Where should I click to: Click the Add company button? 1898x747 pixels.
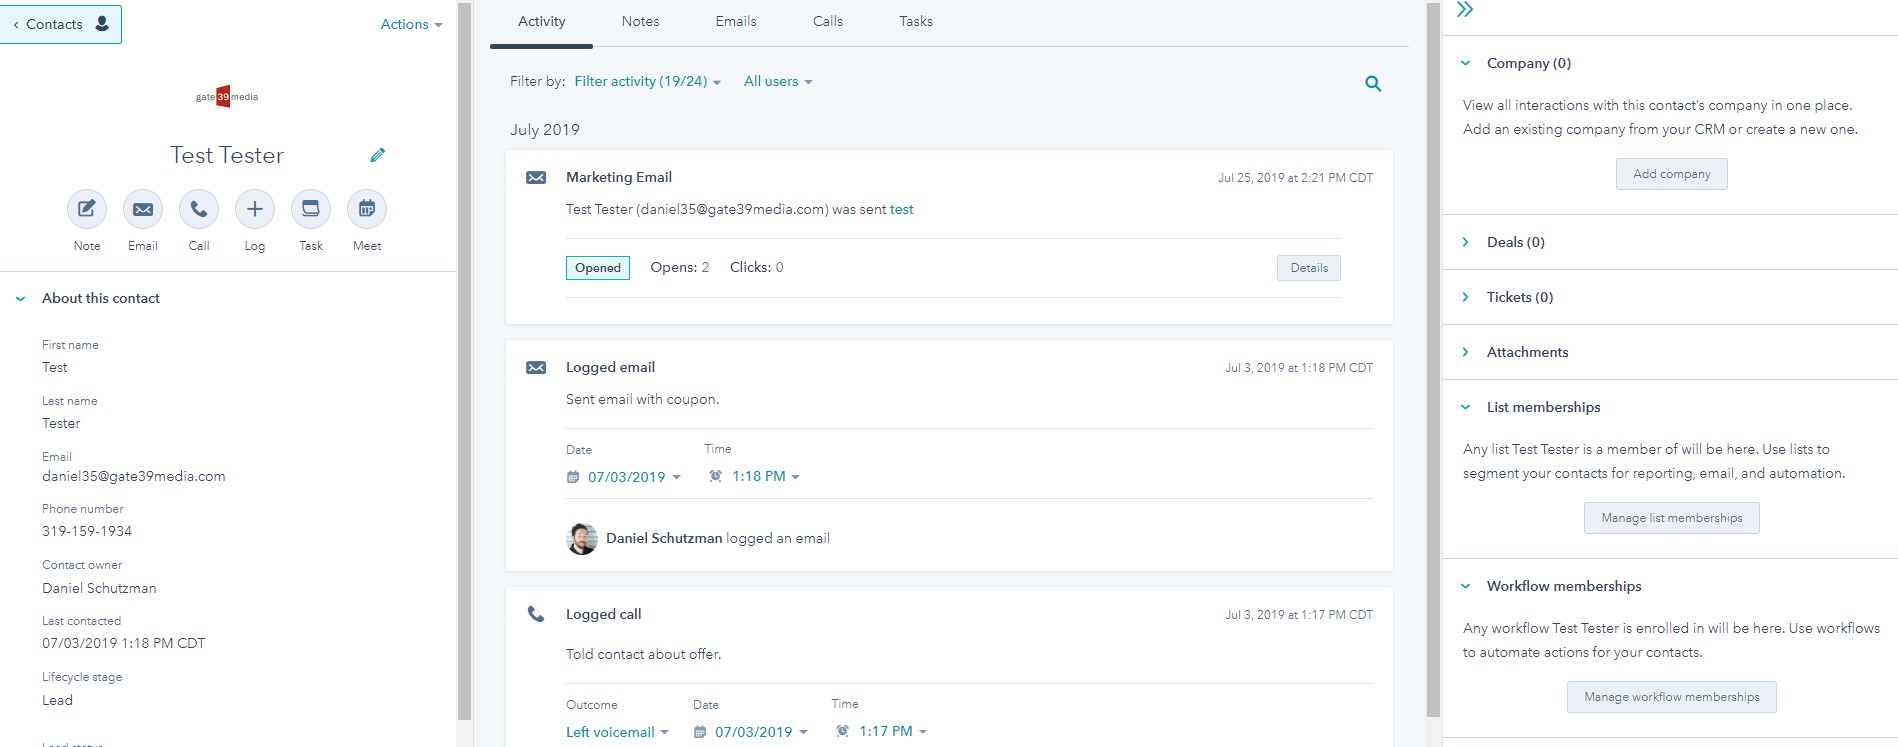pyautogui.click(x=1672, y=174)
